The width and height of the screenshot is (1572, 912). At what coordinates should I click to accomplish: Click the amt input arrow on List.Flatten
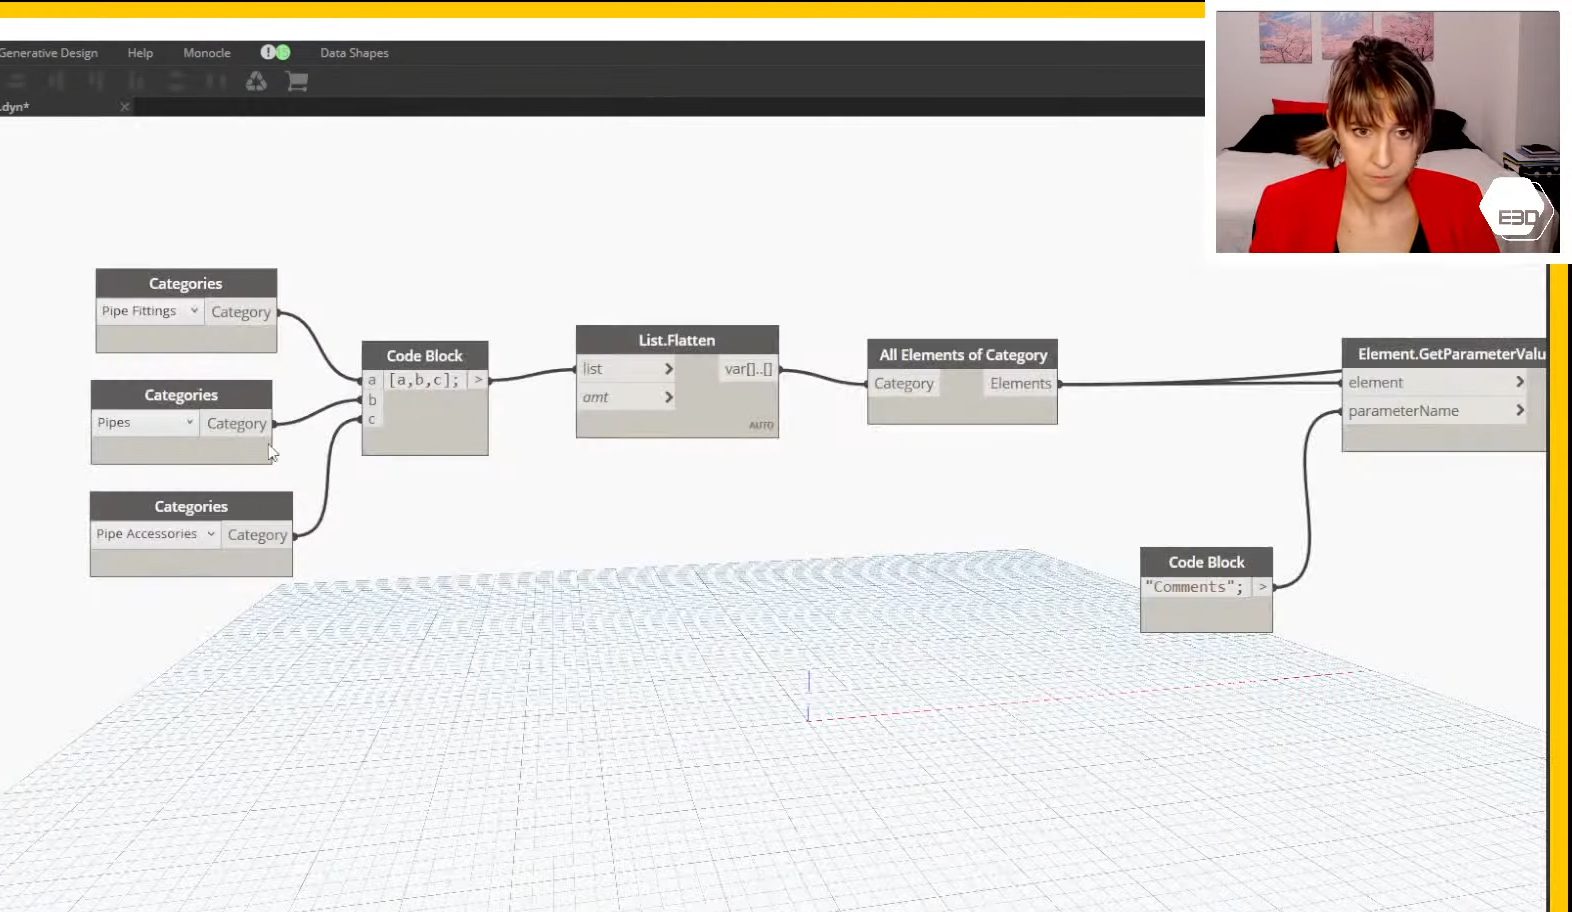(x=669, y=397)
